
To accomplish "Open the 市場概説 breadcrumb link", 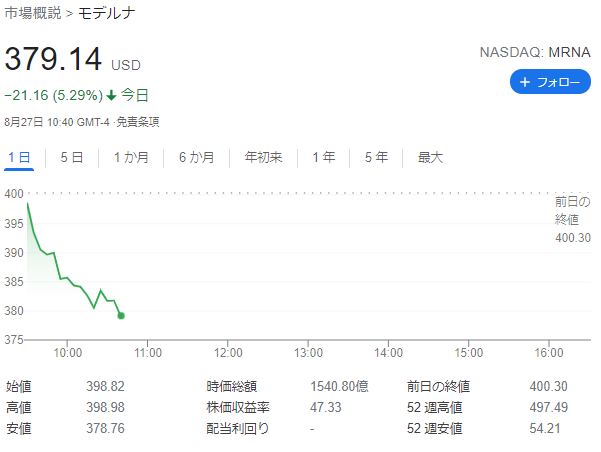I will click(33, 13).
